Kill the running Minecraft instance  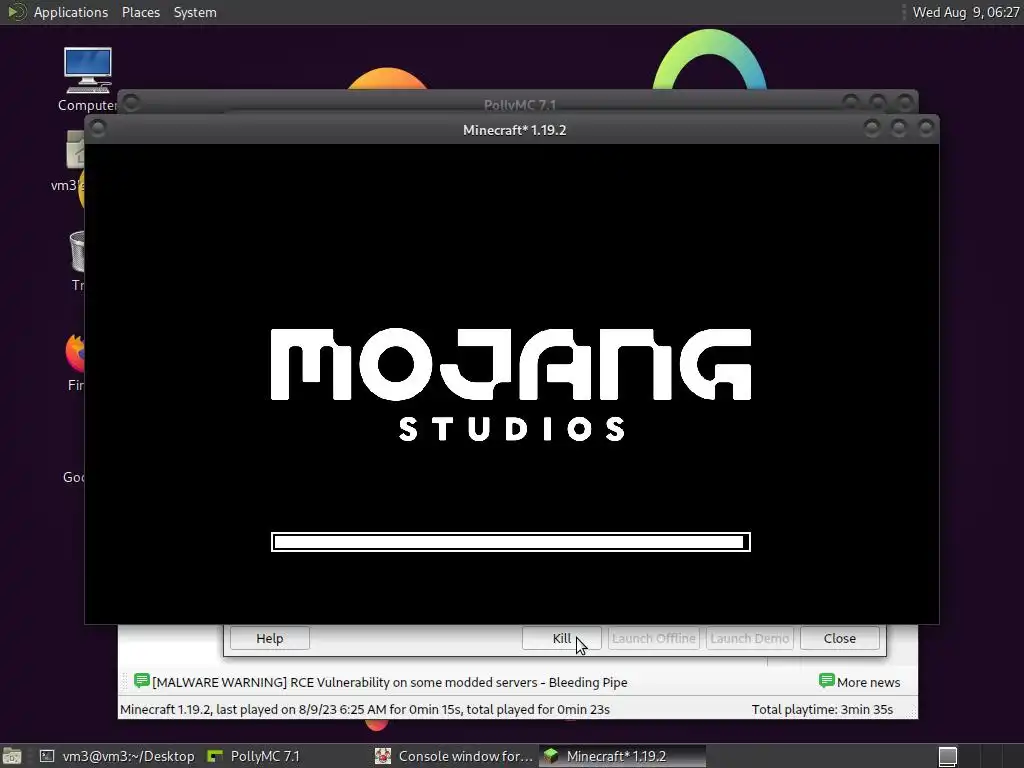[x=562, y=638]
